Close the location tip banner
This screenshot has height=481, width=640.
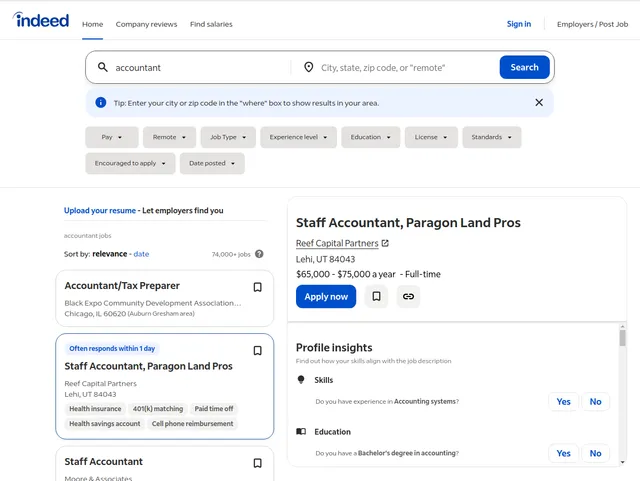(539, 102)
